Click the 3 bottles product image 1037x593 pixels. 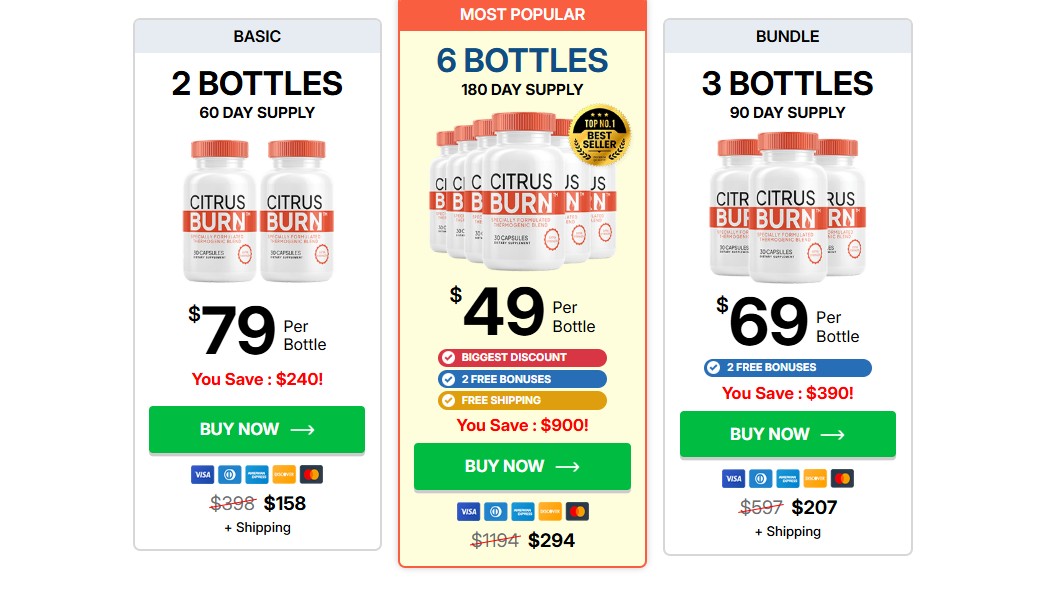point(787,204)
